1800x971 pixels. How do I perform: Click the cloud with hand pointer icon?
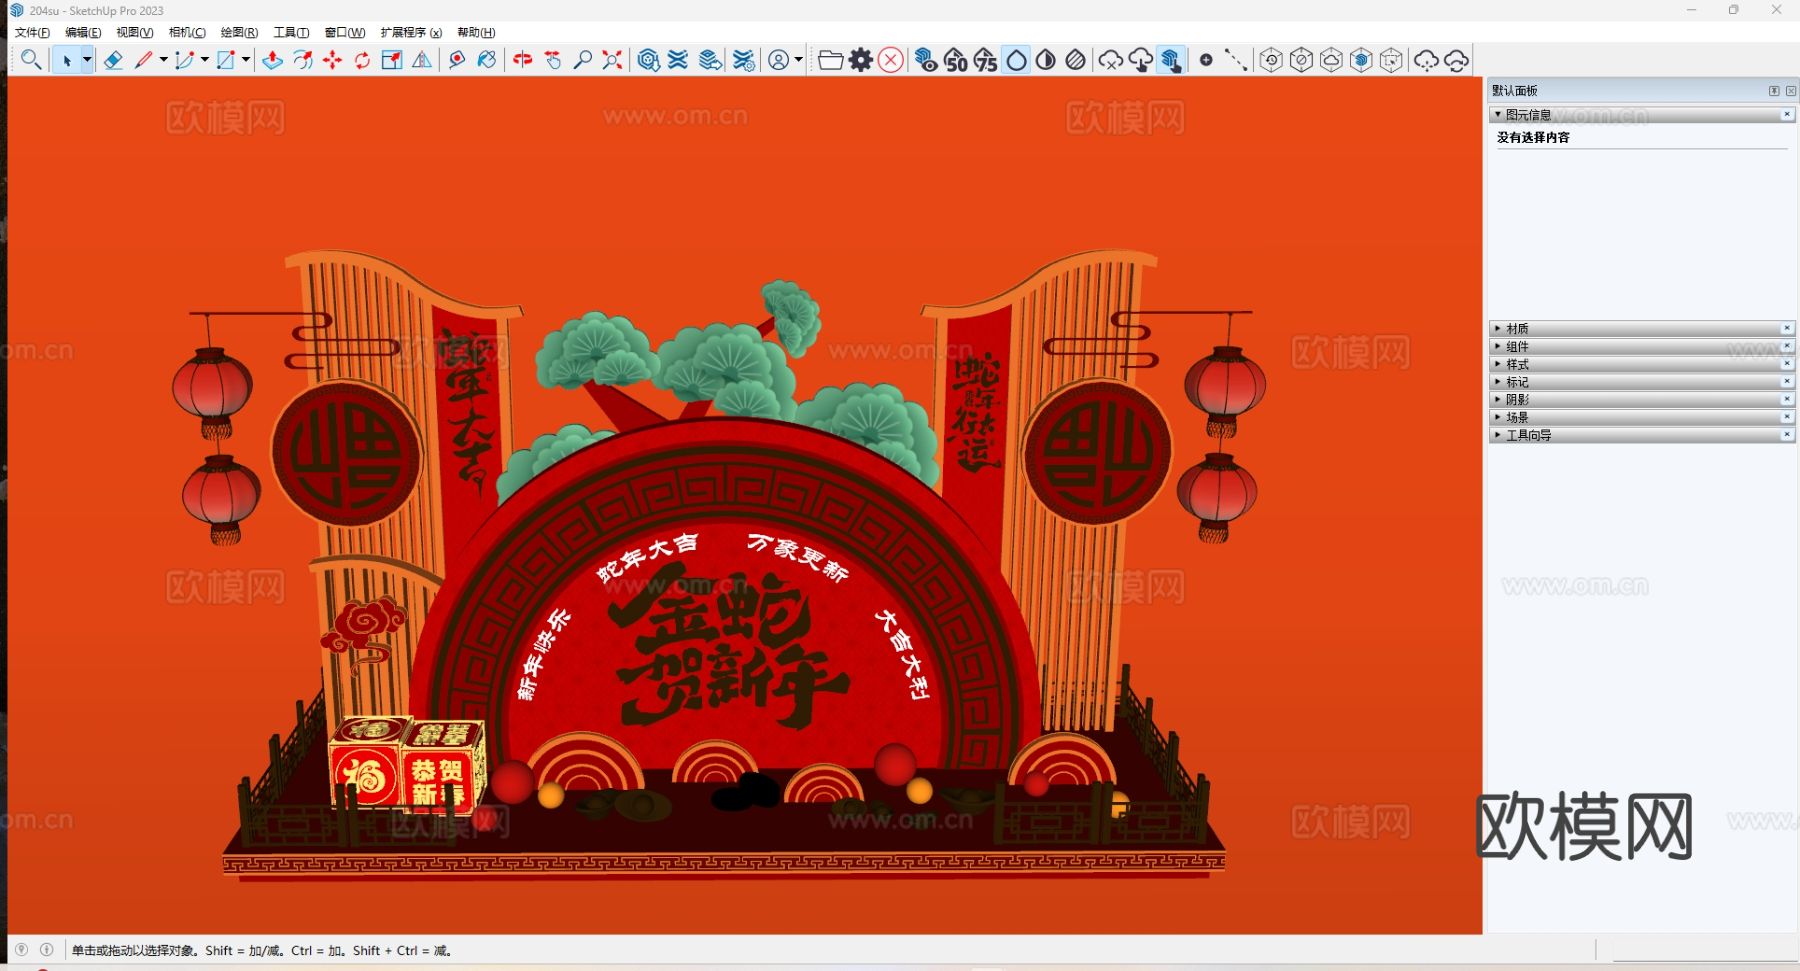[x=1140, y=60]
